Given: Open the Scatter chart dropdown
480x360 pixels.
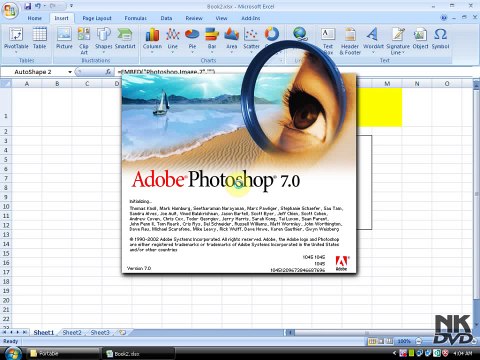Looking at the screenshot, I should pos(251,40).
